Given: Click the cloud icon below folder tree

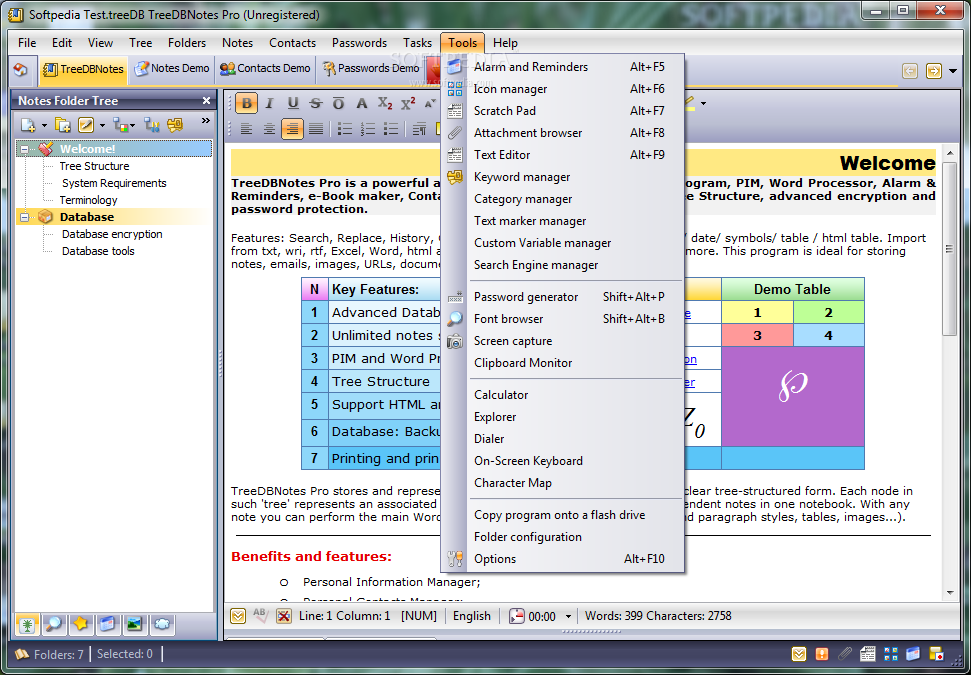Looking at the screenshot, I should point(162,624).
